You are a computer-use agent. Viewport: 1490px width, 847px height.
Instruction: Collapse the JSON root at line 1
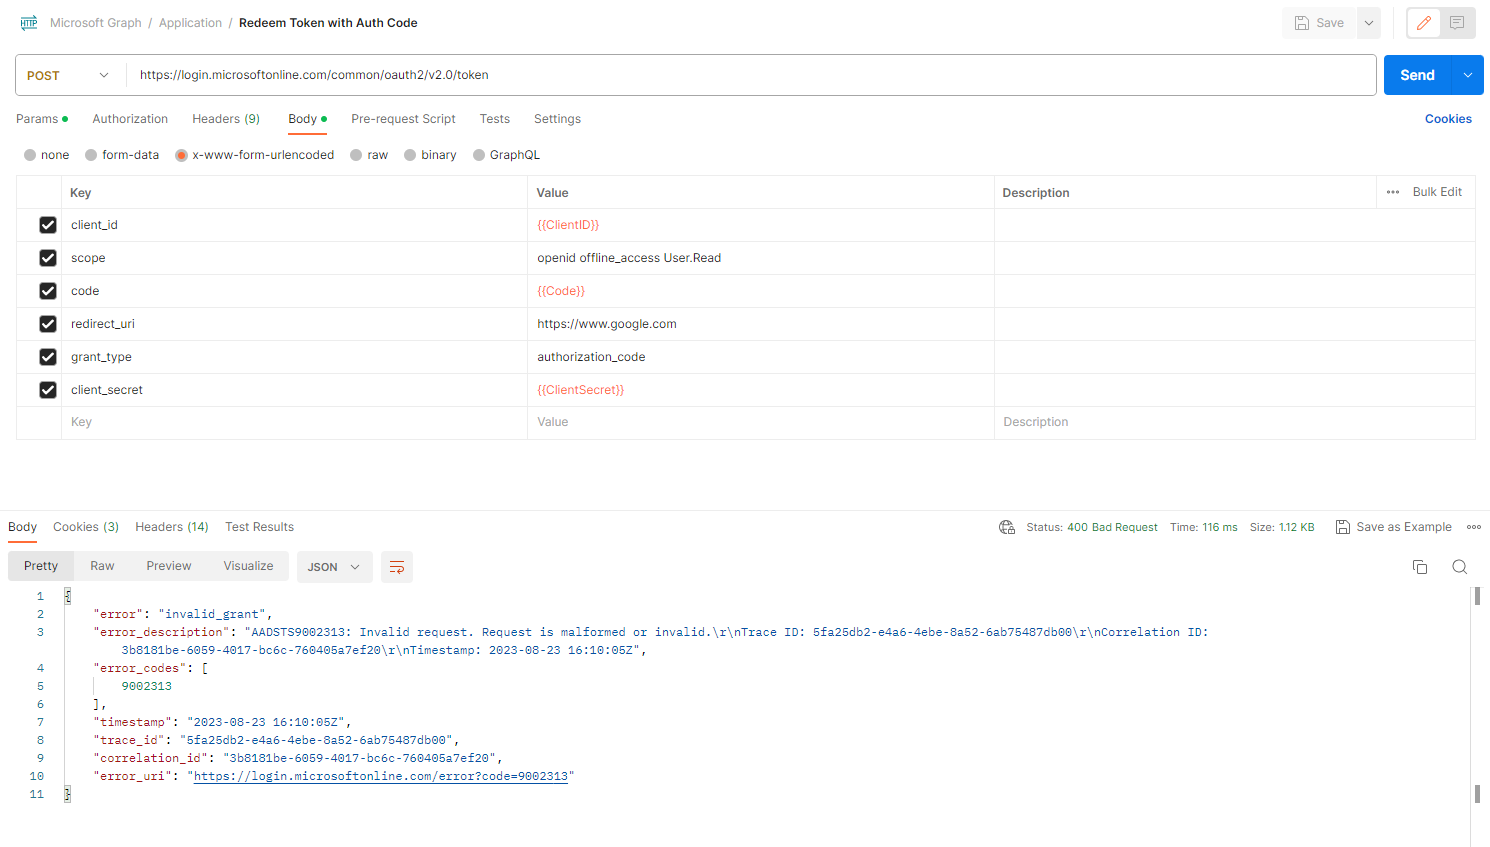[68, 596]
